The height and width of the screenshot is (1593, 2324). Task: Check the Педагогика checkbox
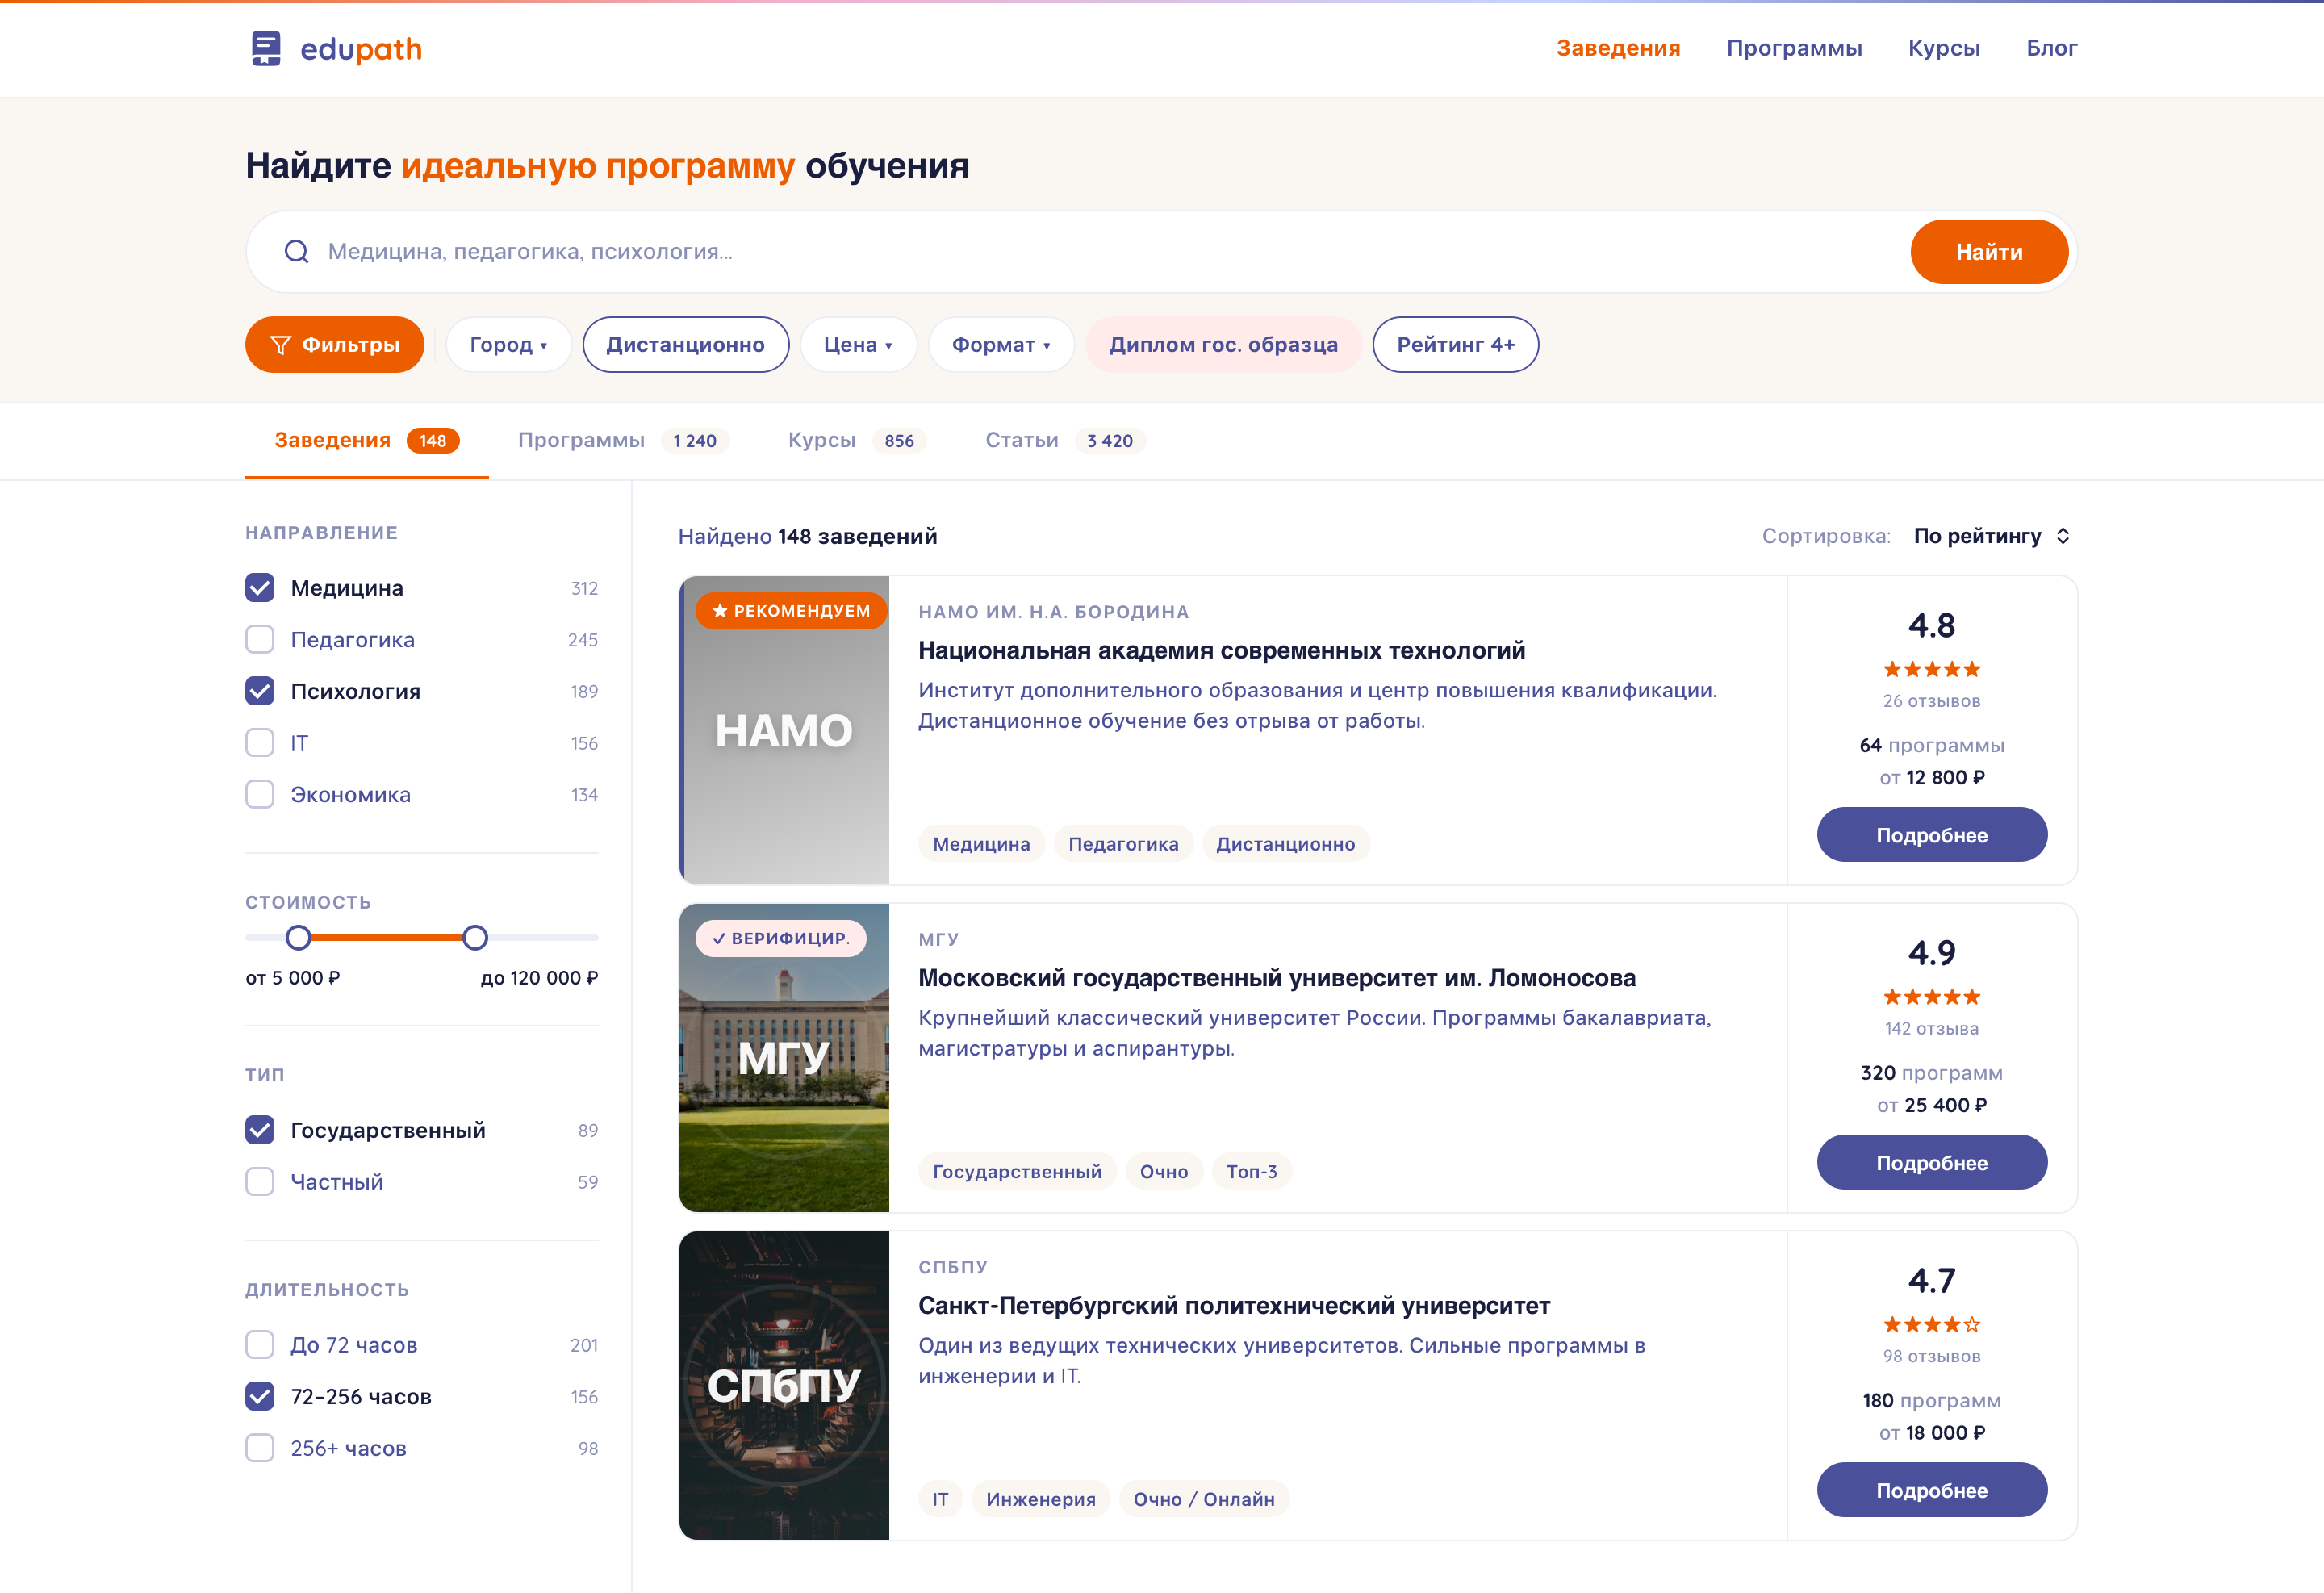coord(260,639)
